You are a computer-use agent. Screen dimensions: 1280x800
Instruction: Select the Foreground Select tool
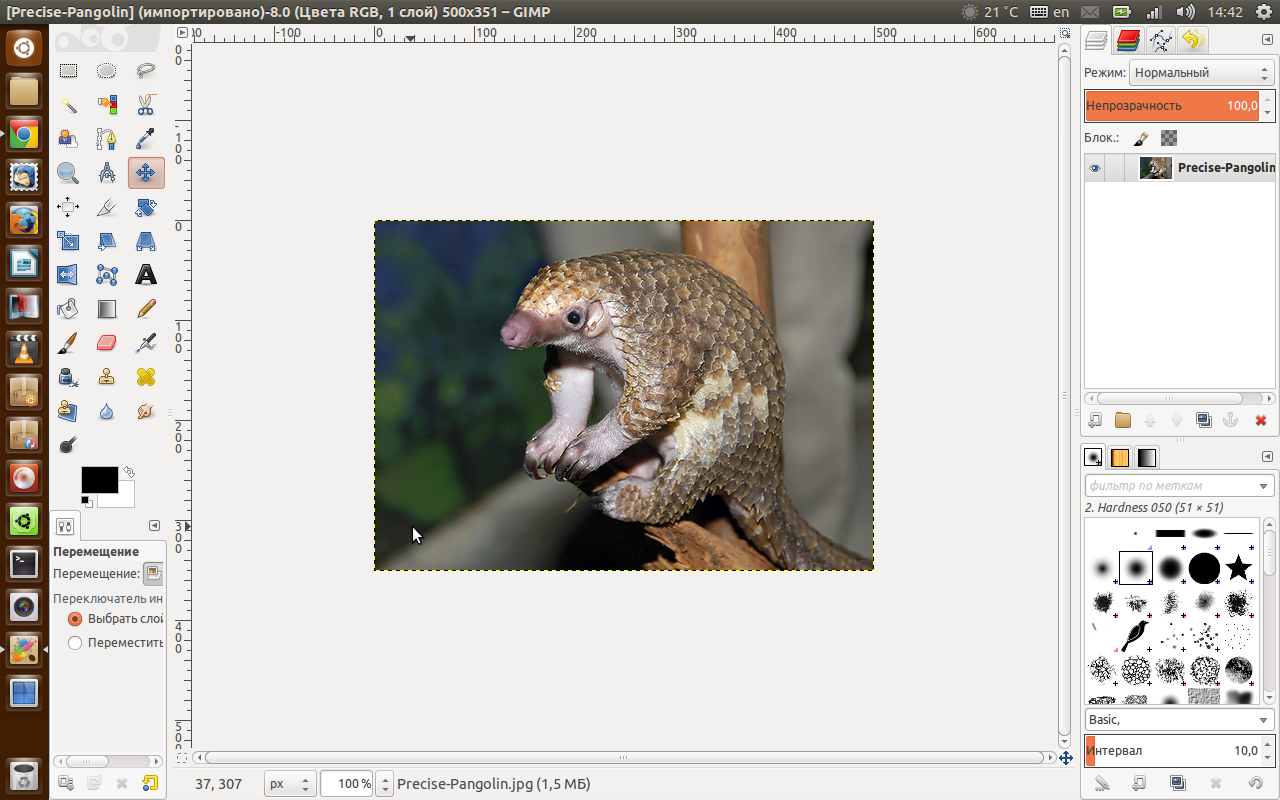[68, 139]
